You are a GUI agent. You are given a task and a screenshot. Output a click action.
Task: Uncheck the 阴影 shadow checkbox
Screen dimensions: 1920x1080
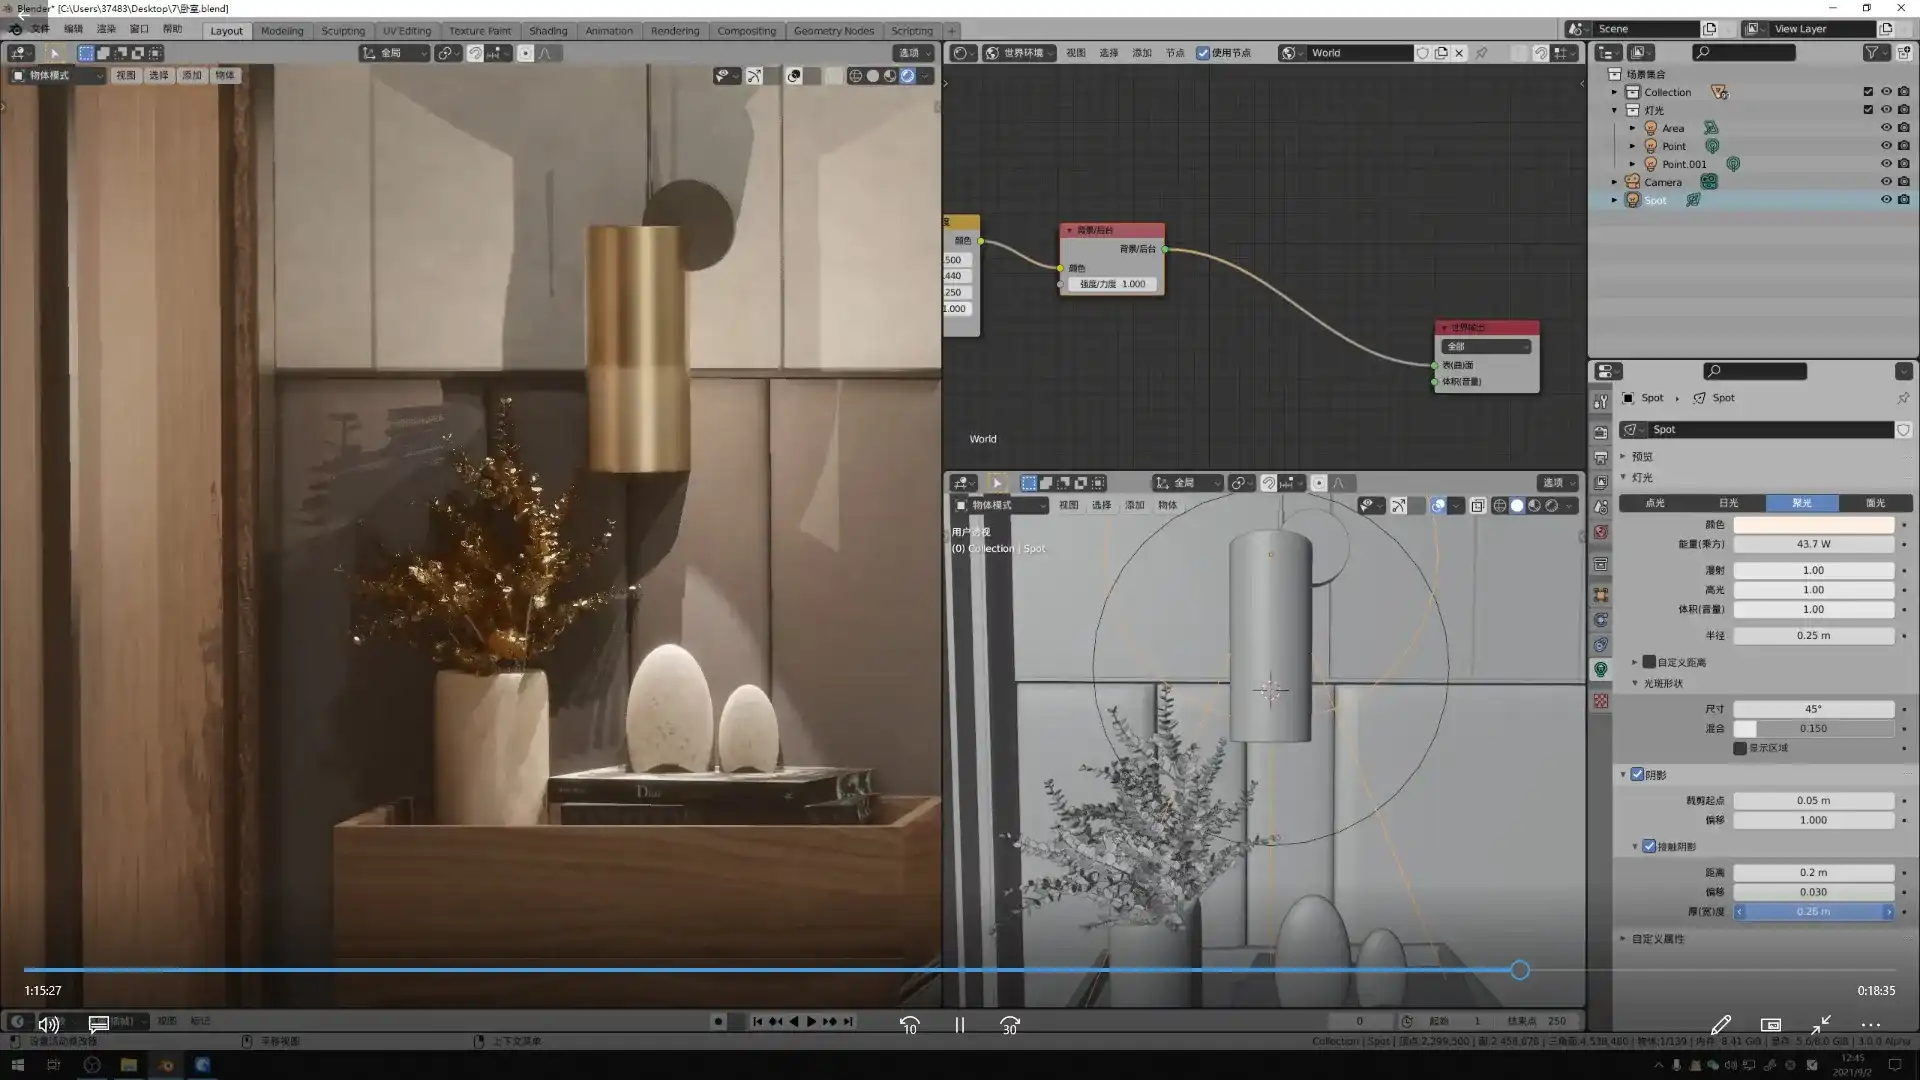[1637, 775]
